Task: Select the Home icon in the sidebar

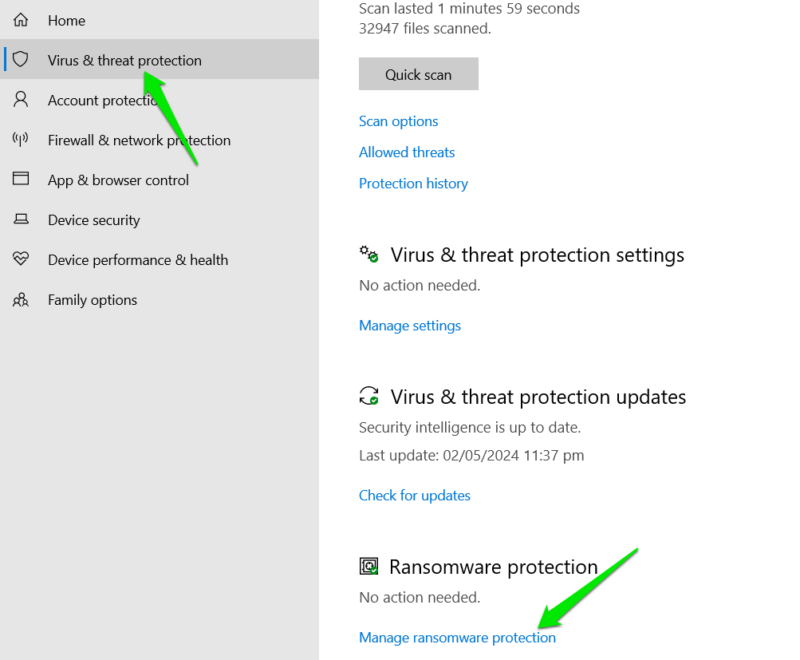Action: pyautogui.click(x=20, y=19)
